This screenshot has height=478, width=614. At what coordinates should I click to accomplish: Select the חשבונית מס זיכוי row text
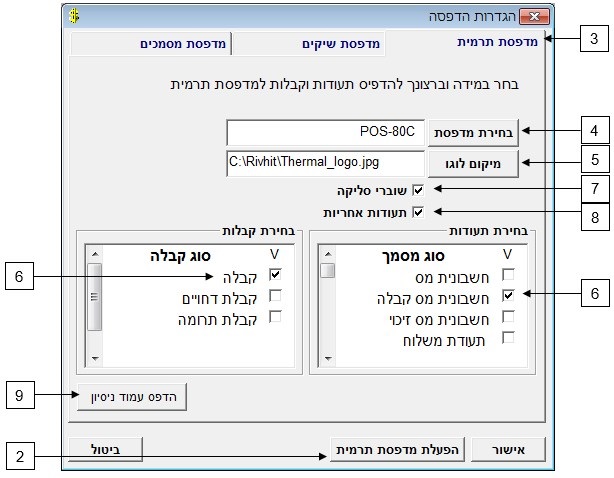[439, 320]
